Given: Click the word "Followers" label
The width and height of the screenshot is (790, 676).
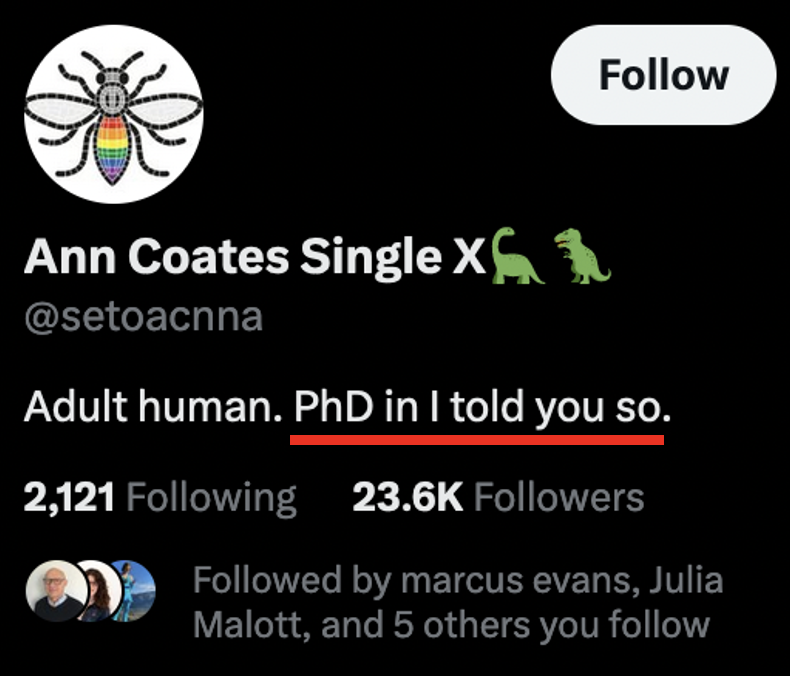Looking at the screenshot, I should 558,497.
